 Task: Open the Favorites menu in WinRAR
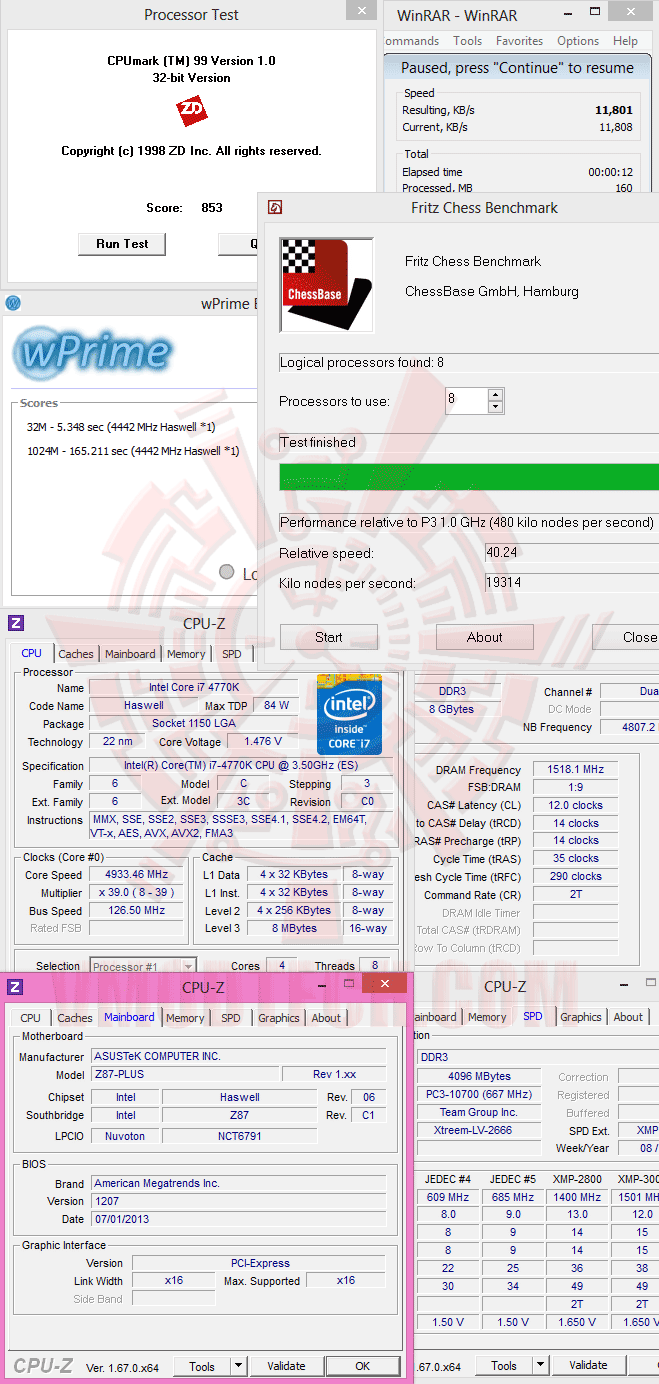coord(520,41)
